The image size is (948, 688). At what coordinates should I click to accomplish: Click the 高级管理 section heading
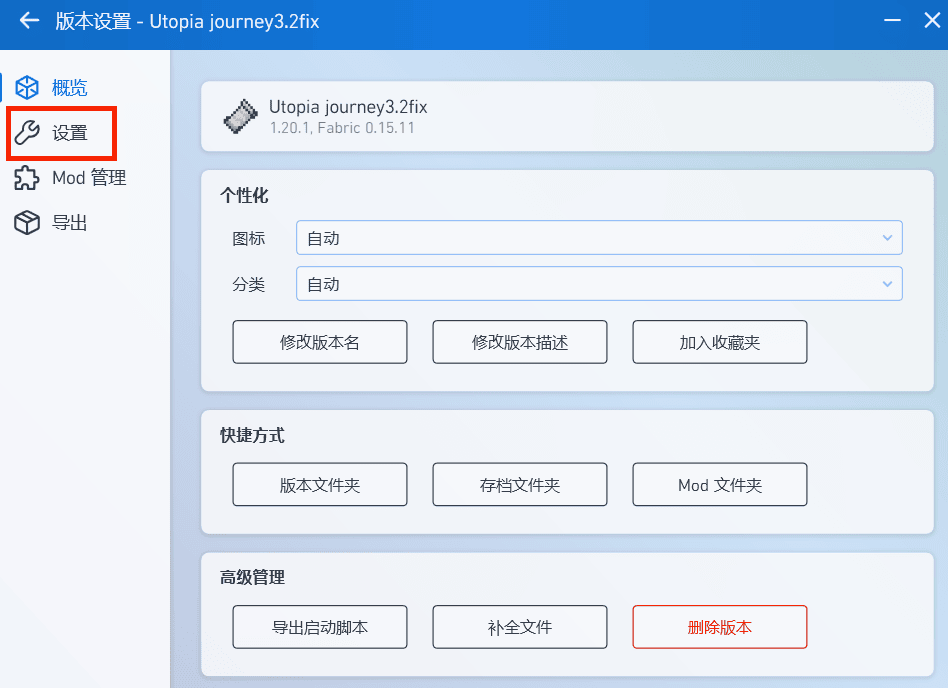252,577
